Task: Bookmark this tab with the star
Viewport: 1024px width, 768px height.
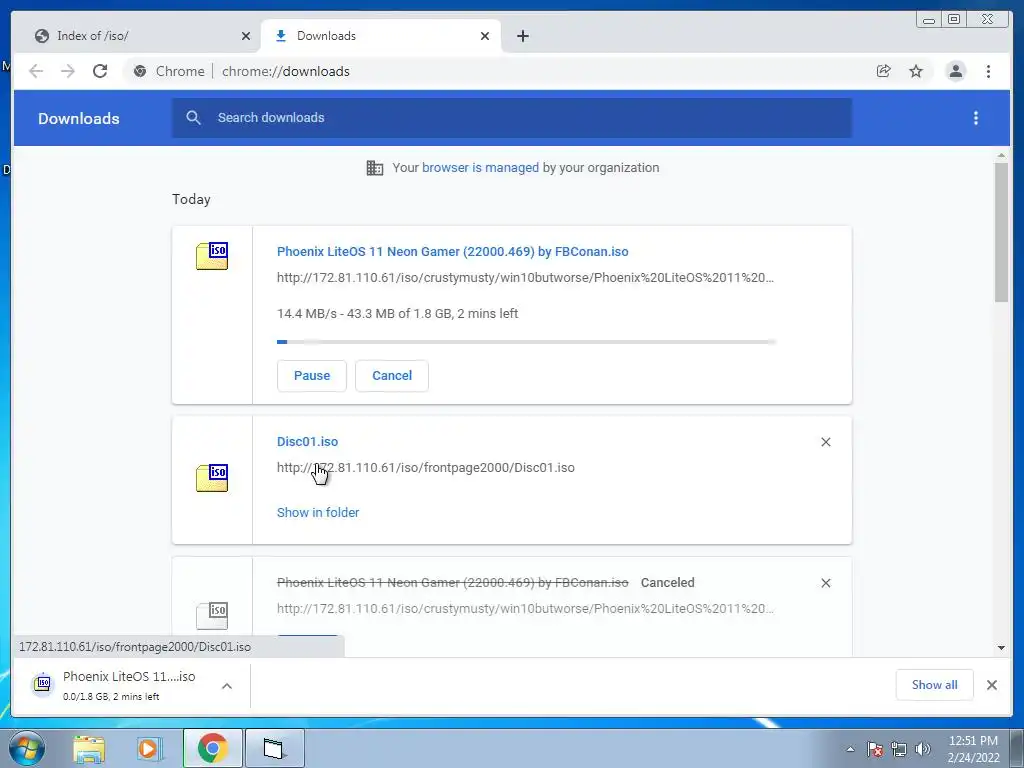Action: click(x=916, y=71)
